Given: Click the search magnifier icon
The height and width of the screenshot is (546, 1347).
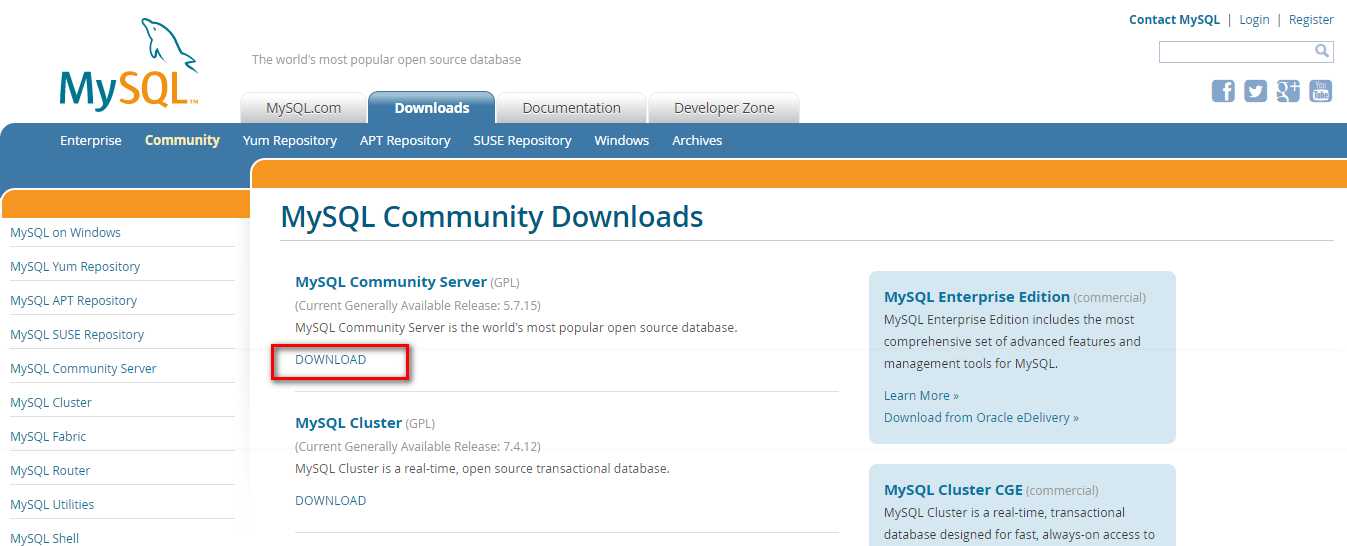Looking at the screenshot, I should pos(1322,51).
